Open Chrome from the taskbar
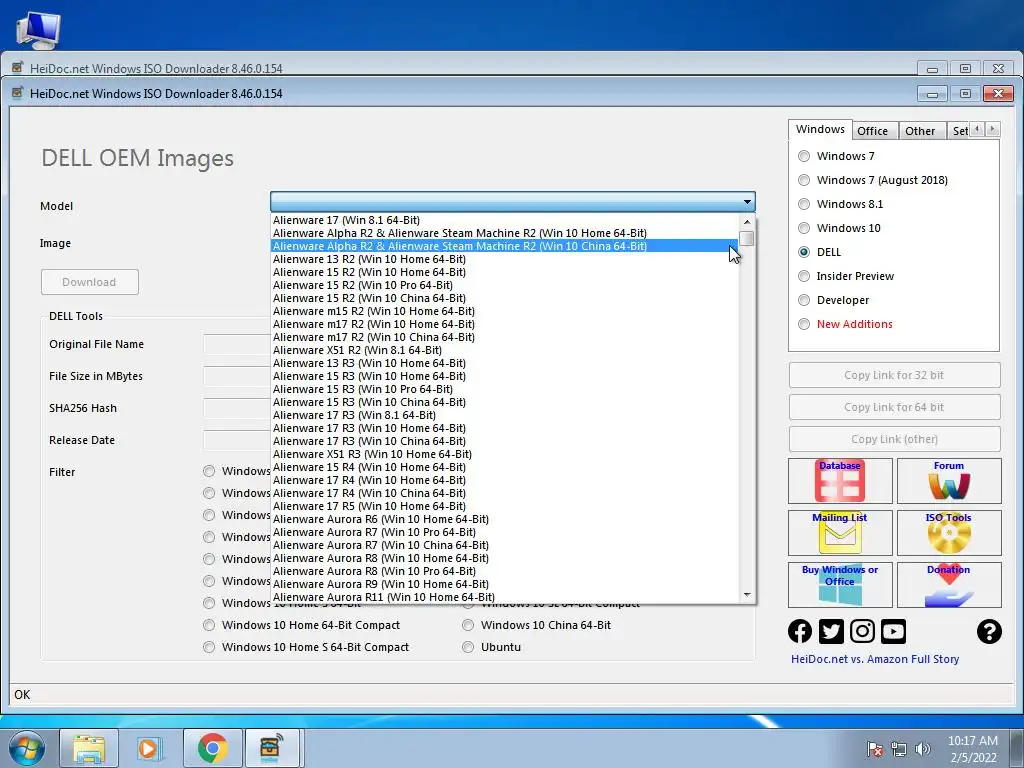Viewport: 1024px width, 768px height. (x=213, y=748)
